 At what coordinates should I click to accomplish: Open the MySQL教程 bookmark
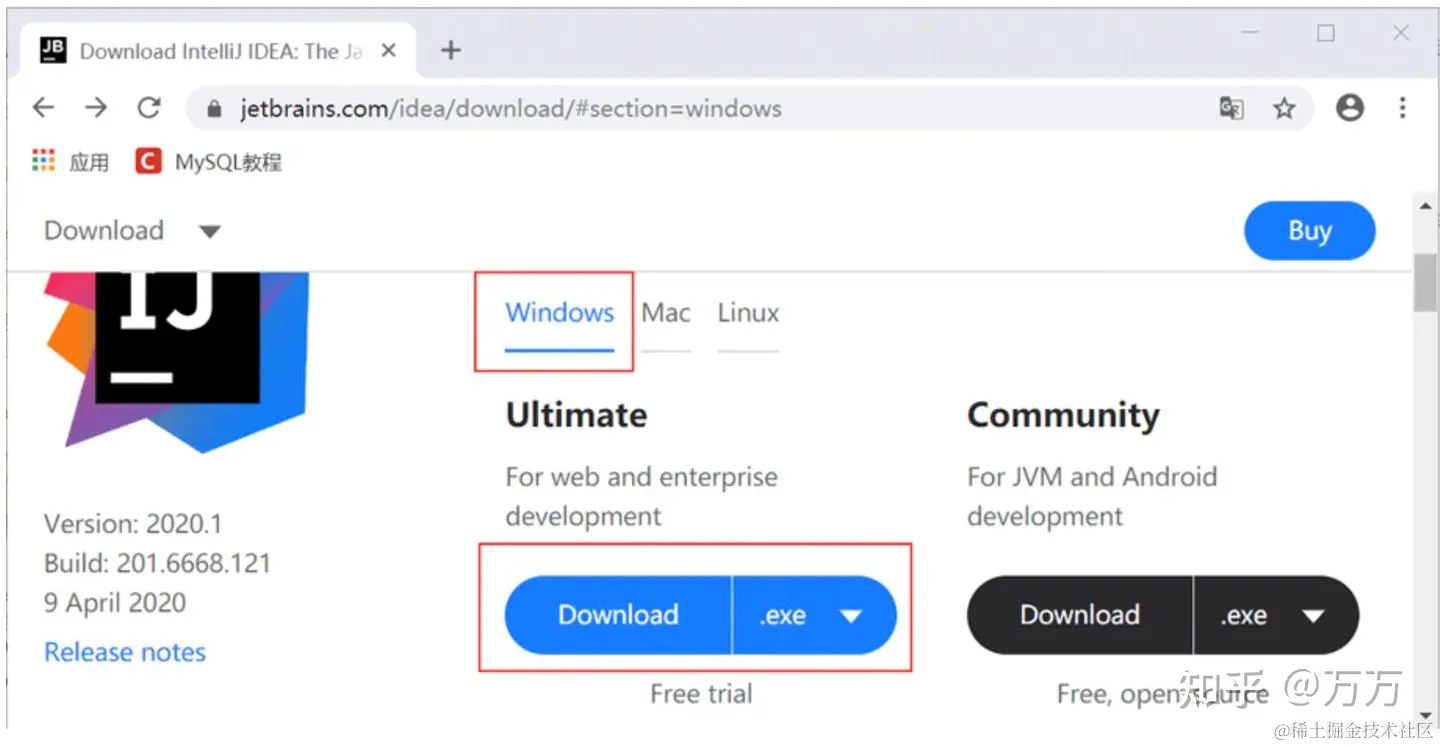click(208, 161)
